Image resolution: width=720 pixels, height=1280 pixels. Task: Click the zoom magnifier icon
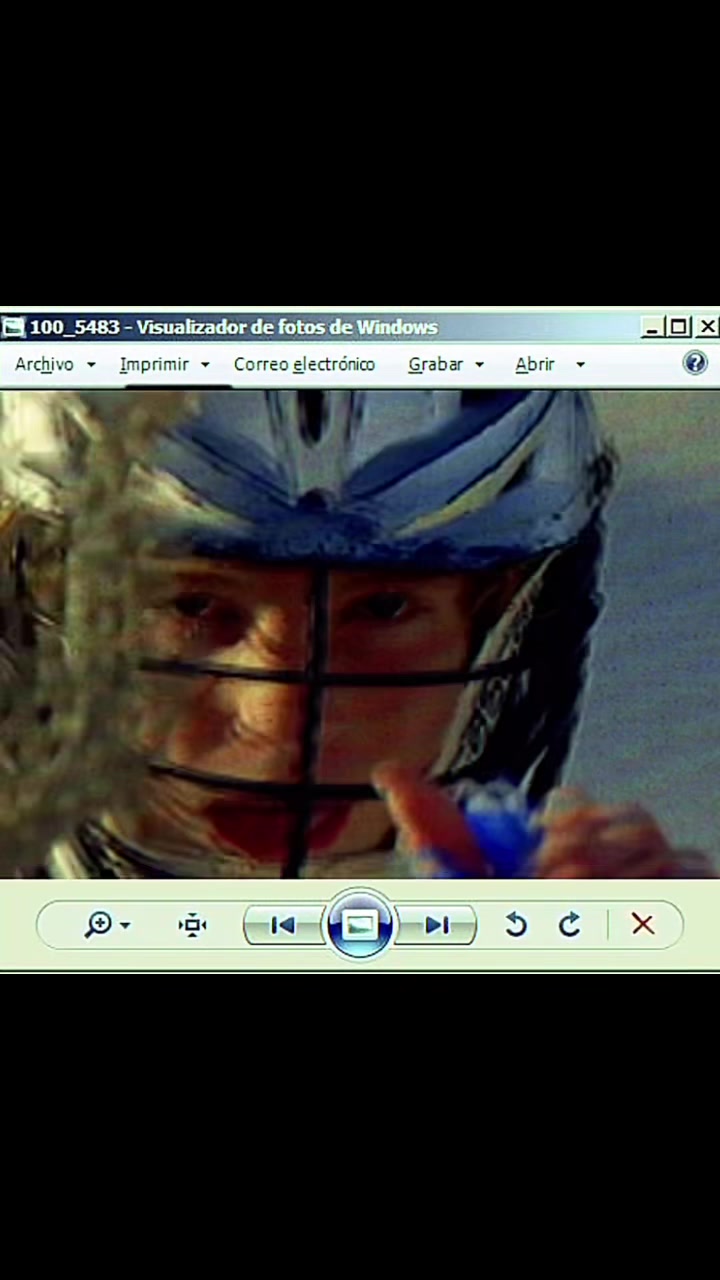(98, 924)
